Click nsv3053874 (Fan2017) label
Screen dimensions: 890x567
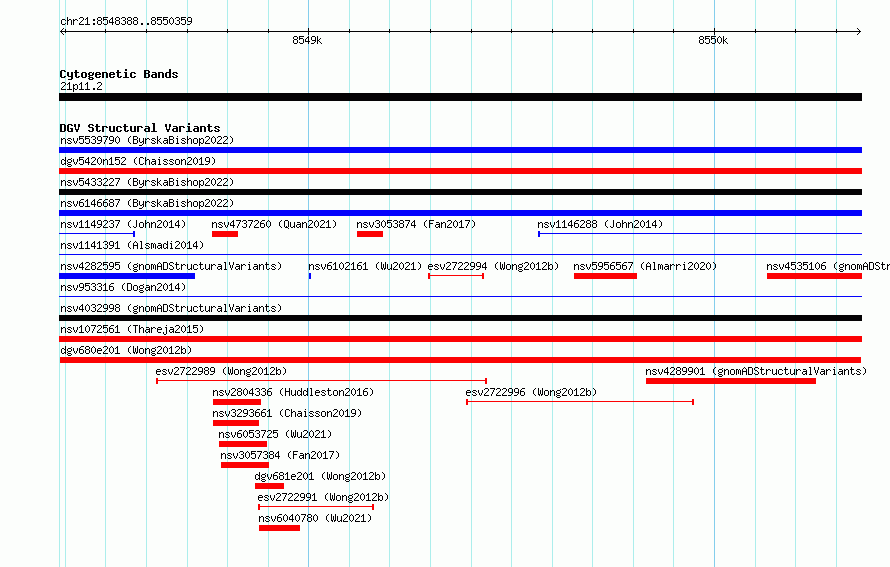tap(416, 224)
